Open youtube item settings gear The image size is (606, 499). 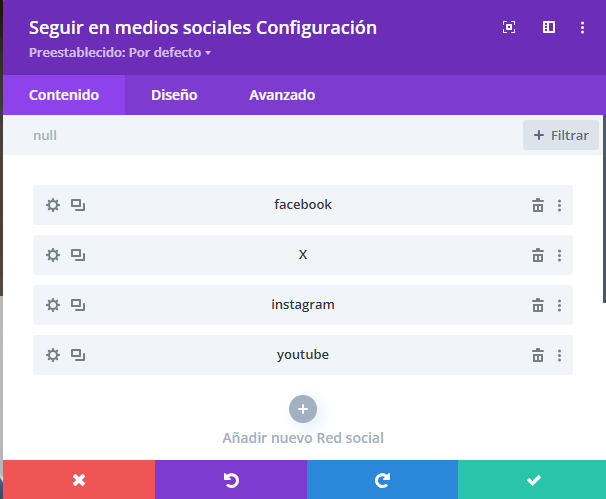pos(53,355)
